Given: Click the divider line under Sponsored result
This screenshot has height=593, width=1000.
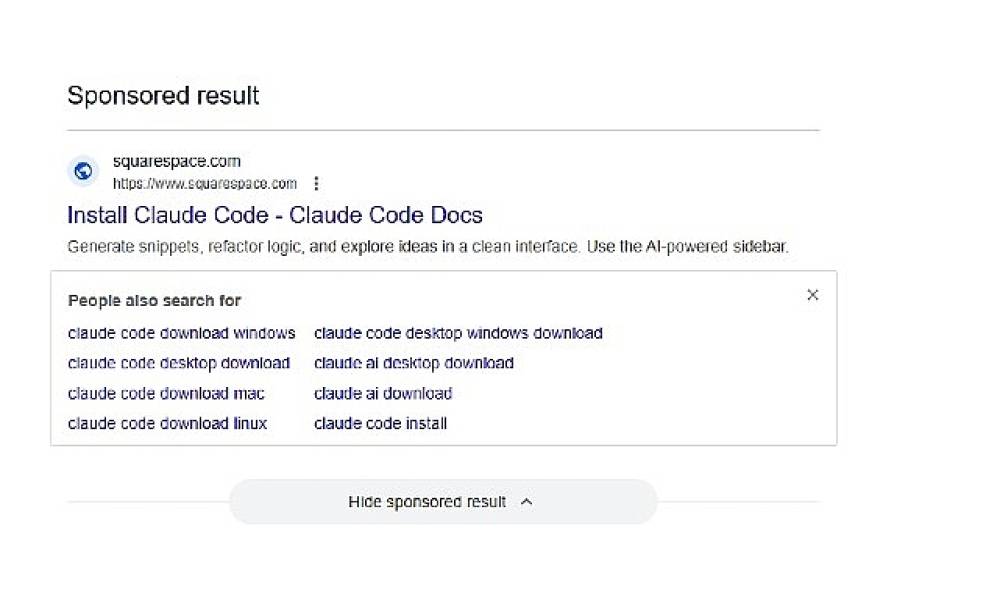Looking at the screenshot, I should click(443, 130).
